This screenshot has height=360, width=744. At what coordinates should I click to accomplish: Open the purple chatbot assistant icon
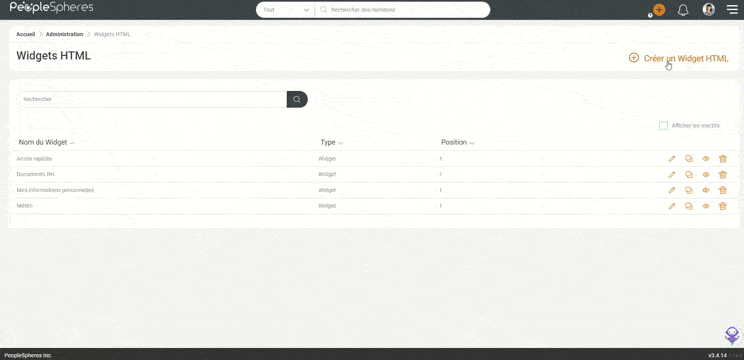coord(733,334)
